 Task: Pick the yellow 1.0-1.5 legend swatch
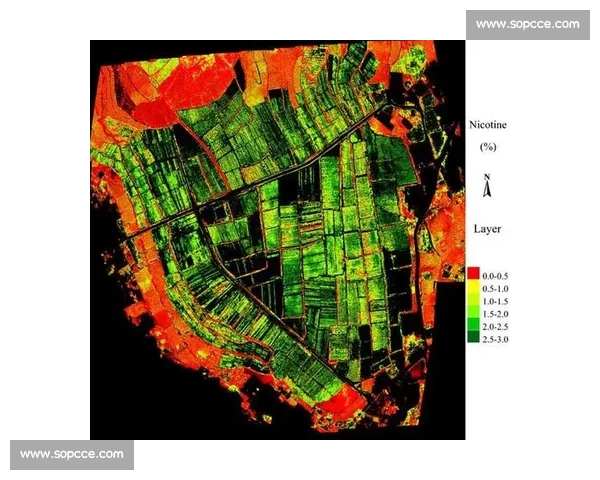tap(472, 300)
